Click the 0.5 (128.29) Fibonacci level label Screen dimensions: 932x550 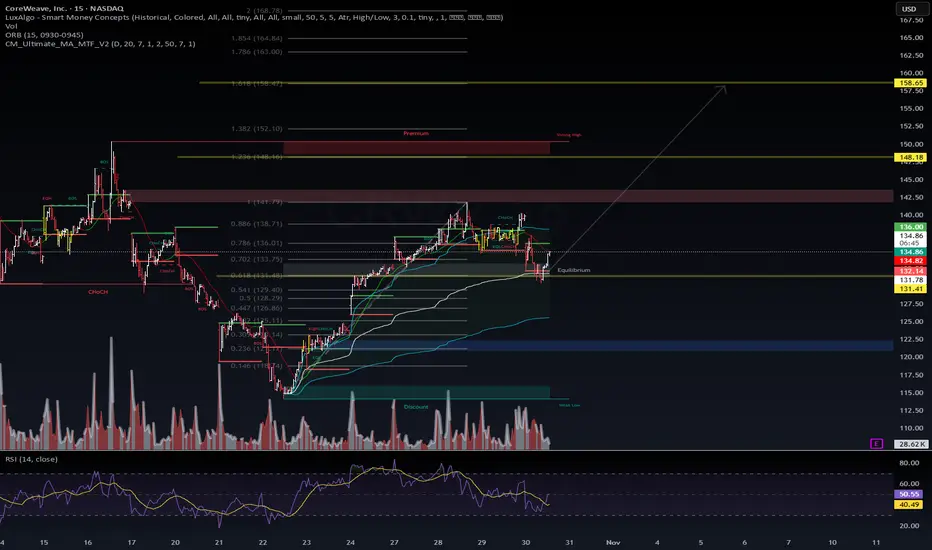(x=261, y=298)
